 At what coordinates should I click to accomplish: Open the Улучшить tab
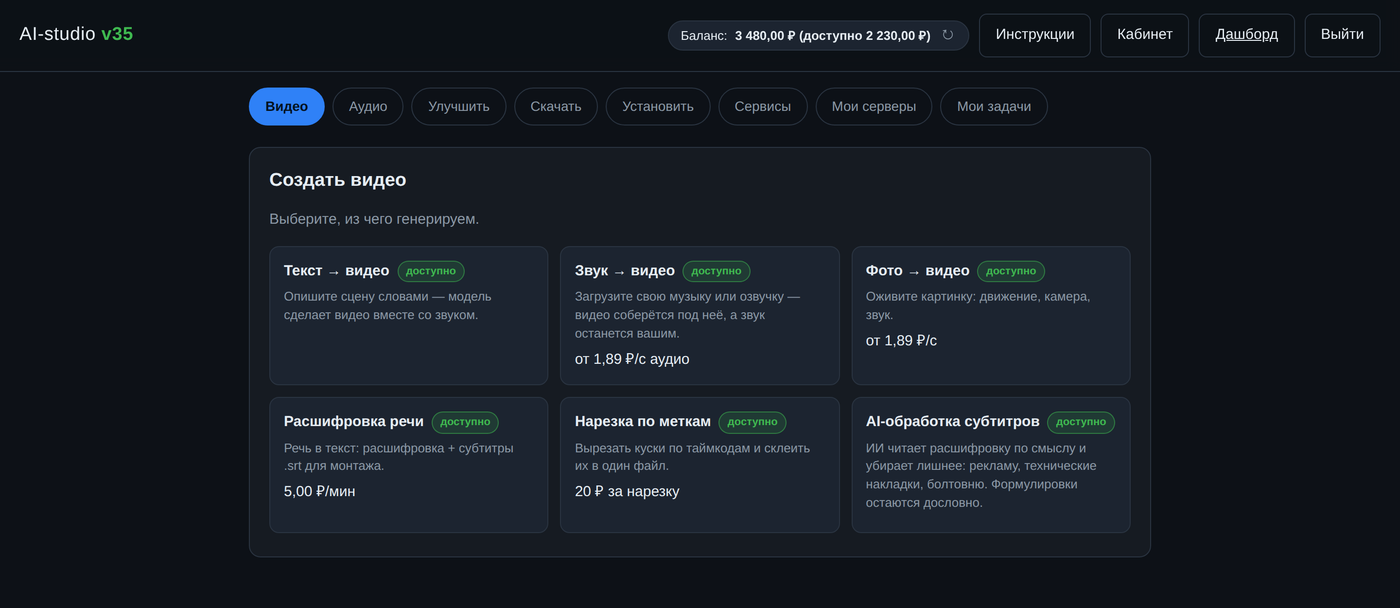point(459,107)
